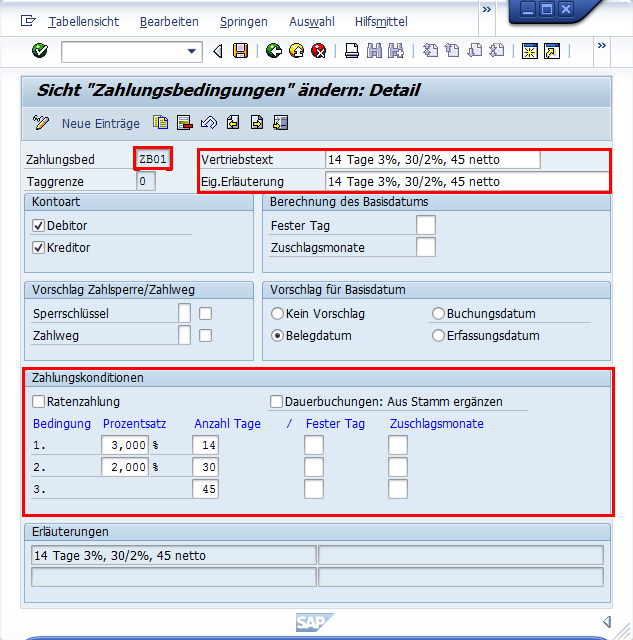Open the Bearbeiten menu
The width and height of the screenshot is (633, 640).
pyautogui.click(x=169, y=22)
